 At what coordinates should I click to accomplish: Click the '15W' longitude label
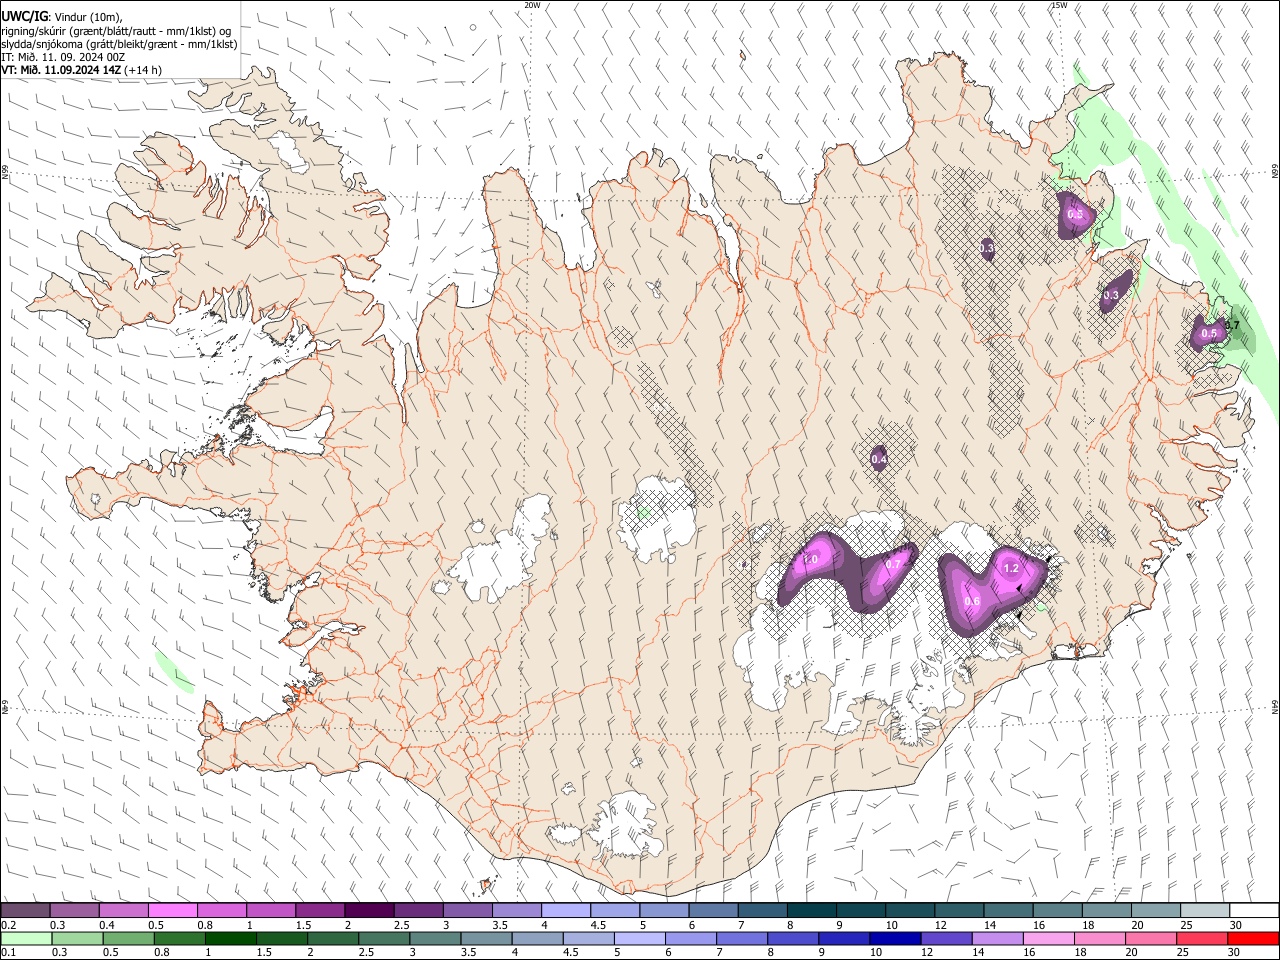click(x=1058, y=5)
